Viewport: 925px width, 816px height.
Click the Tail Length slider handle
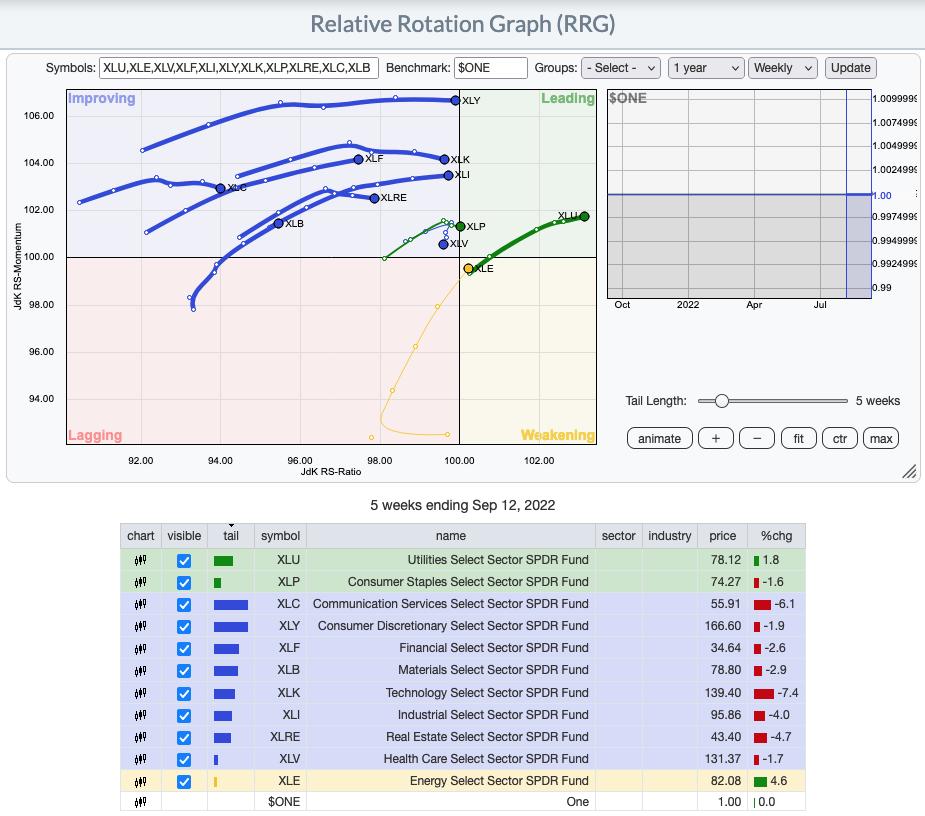(x=721, y=401)
